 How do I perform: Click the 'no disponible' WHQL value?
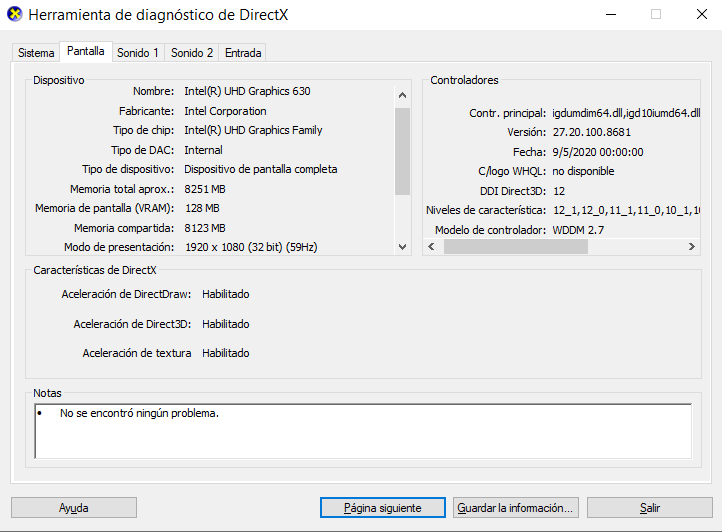(583, 171)
